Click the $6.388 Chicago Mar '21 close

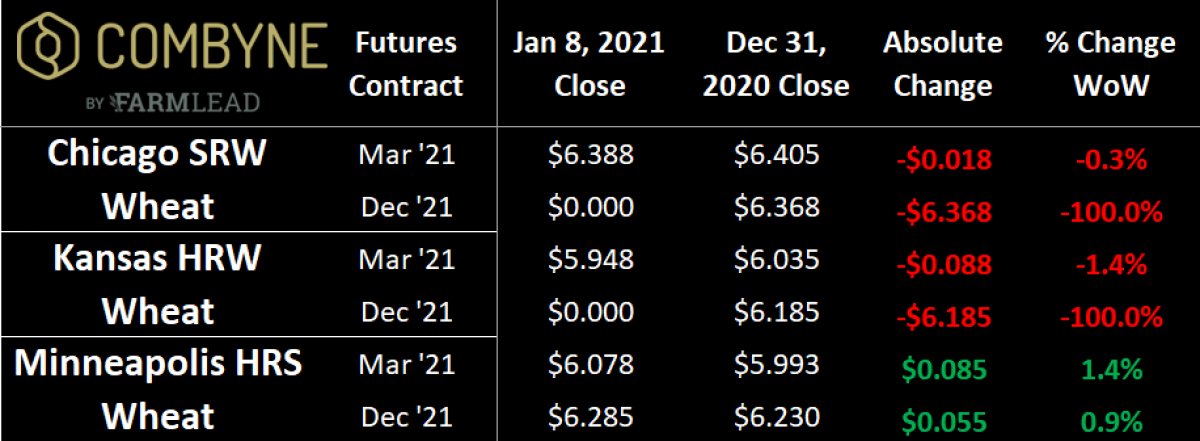(591, 155)
